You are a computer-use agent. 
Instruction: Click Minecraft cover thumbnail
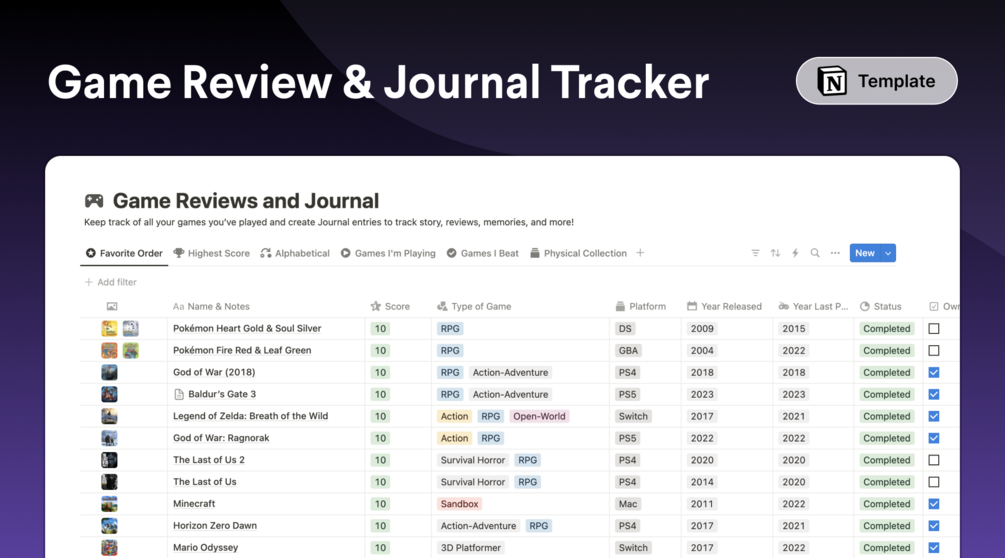(110, 504)
